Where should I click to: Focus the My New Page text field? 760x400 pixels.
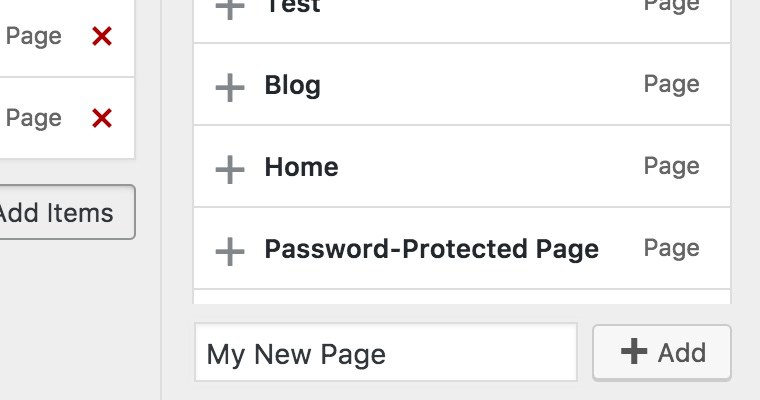click(x=385, y=353)
